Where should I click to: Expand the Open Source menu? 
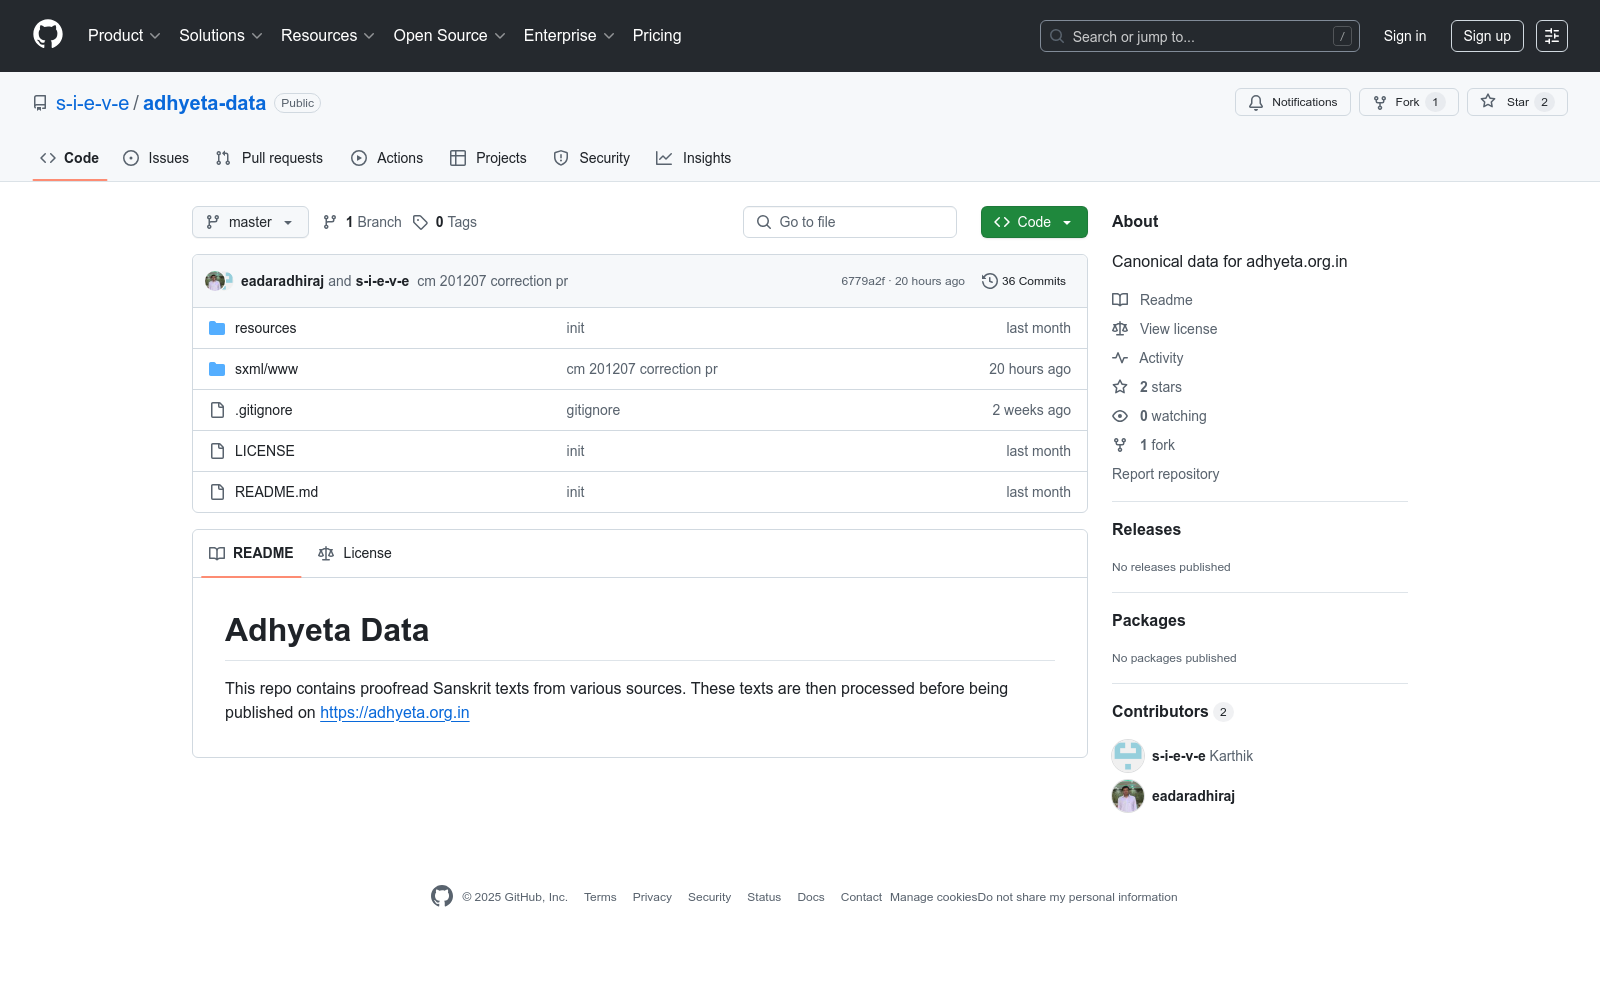(449, 35)
